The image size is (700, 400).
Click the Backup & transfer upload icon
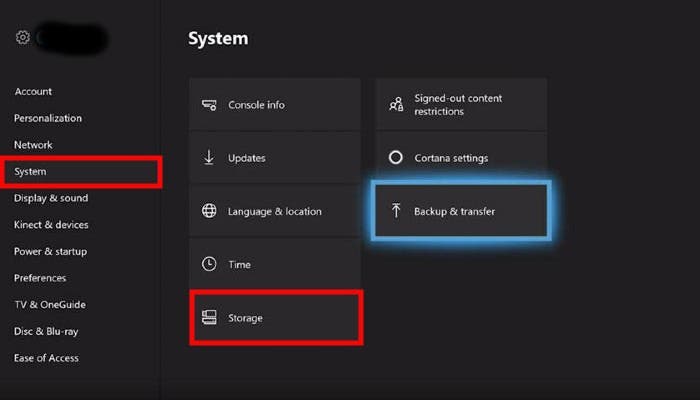(396, 211)
